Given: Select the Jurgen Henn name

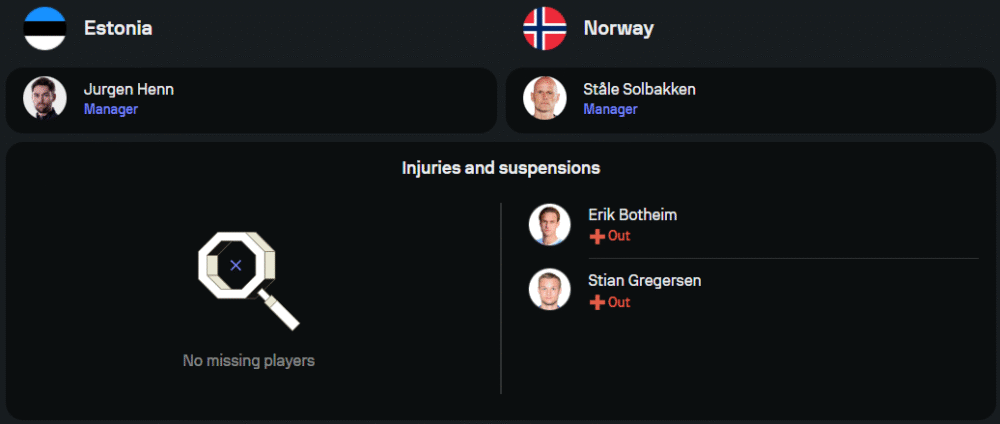Looking at the screenshot, I should pos(129,89).
